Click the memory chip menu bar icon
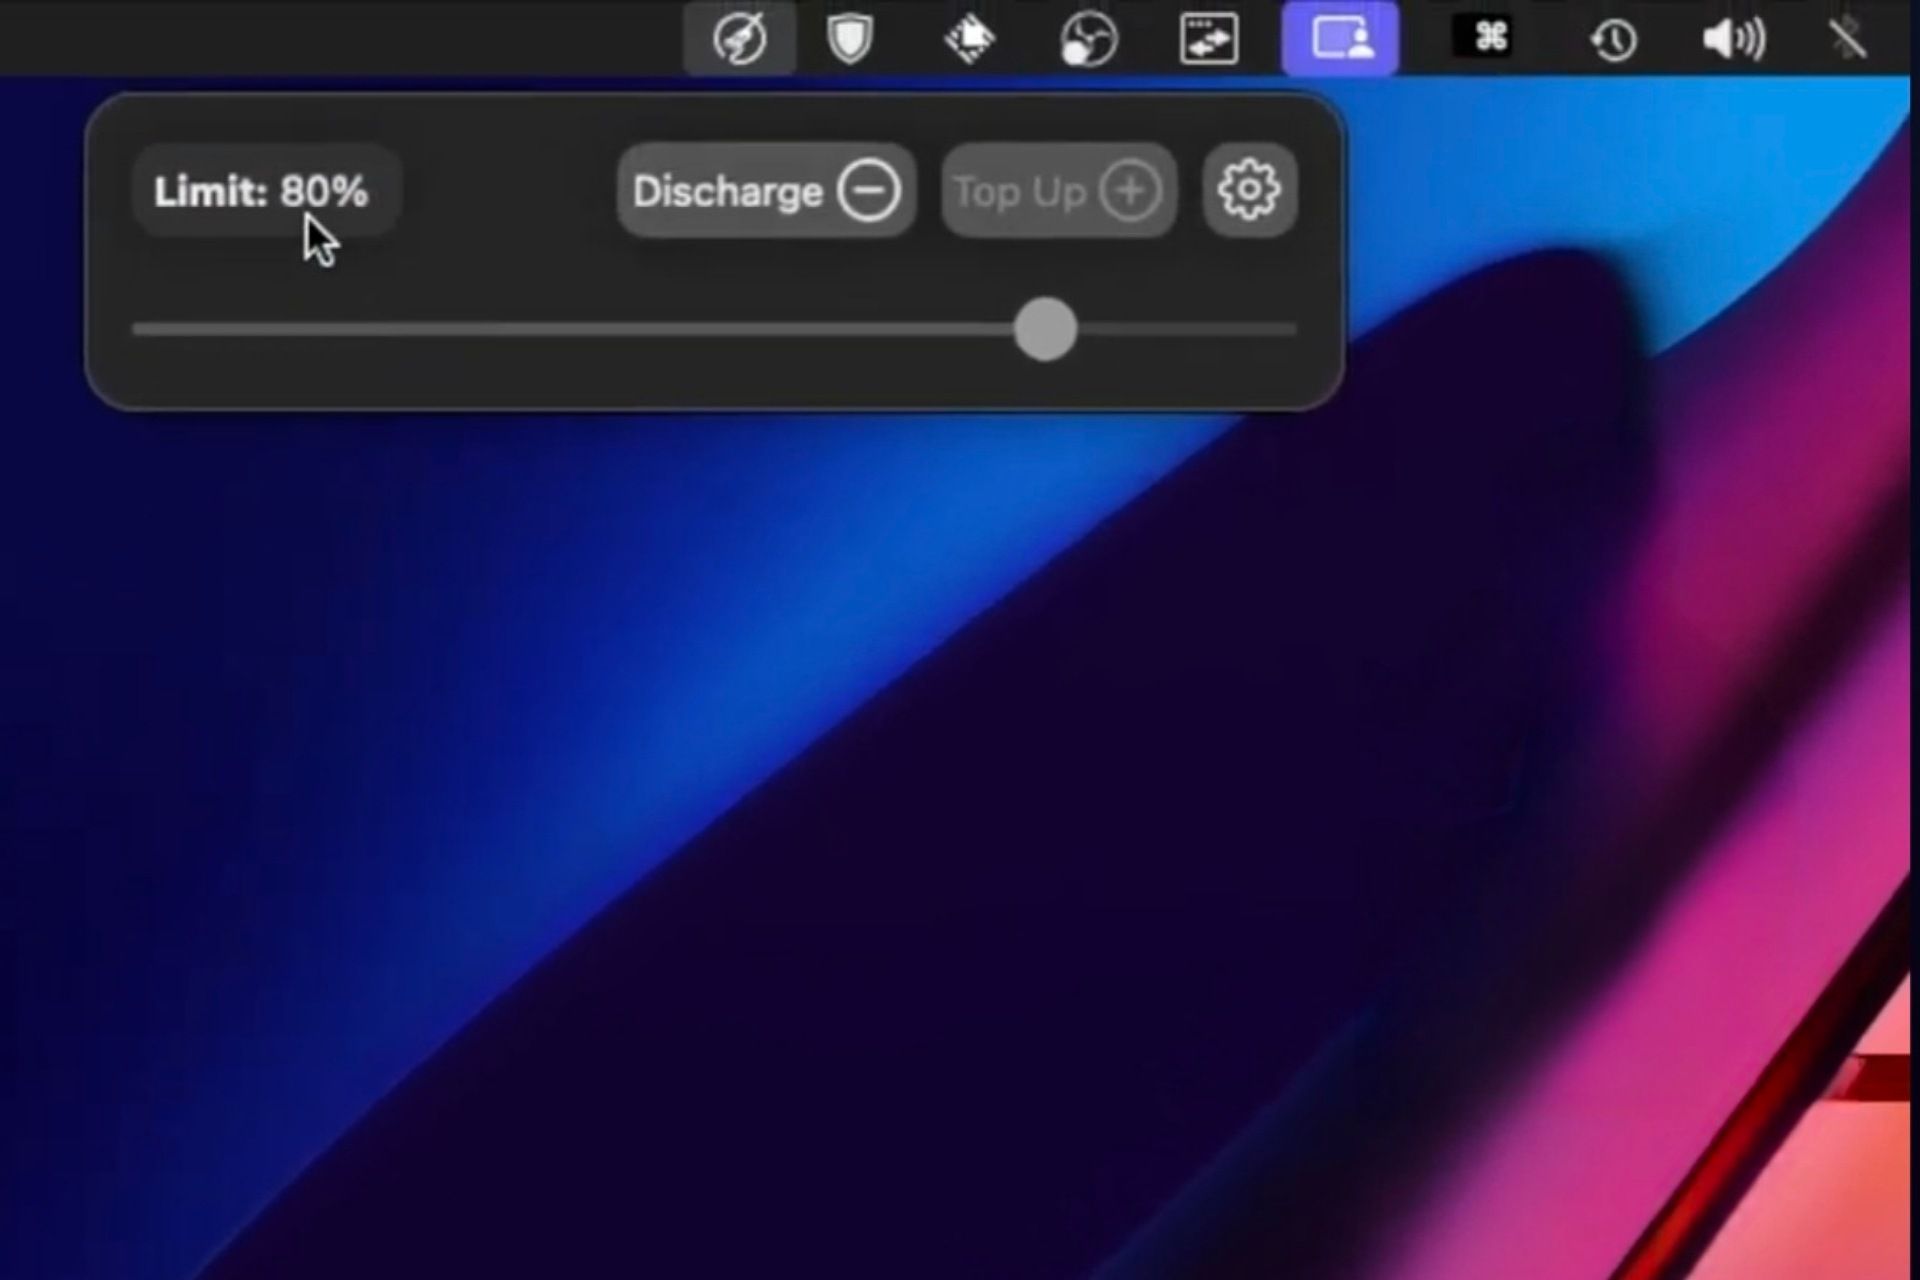This screenshot has height=1280, width=1920. pyautogui.click(x=969, y=39)
